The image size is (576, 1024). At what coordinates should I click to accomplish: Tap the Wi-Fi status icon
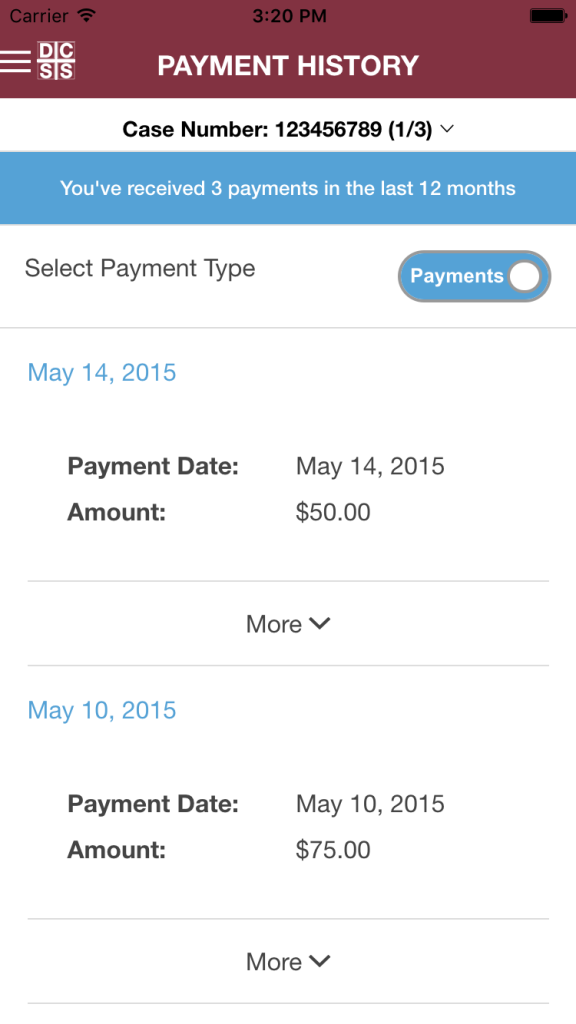tap(86, 15)
